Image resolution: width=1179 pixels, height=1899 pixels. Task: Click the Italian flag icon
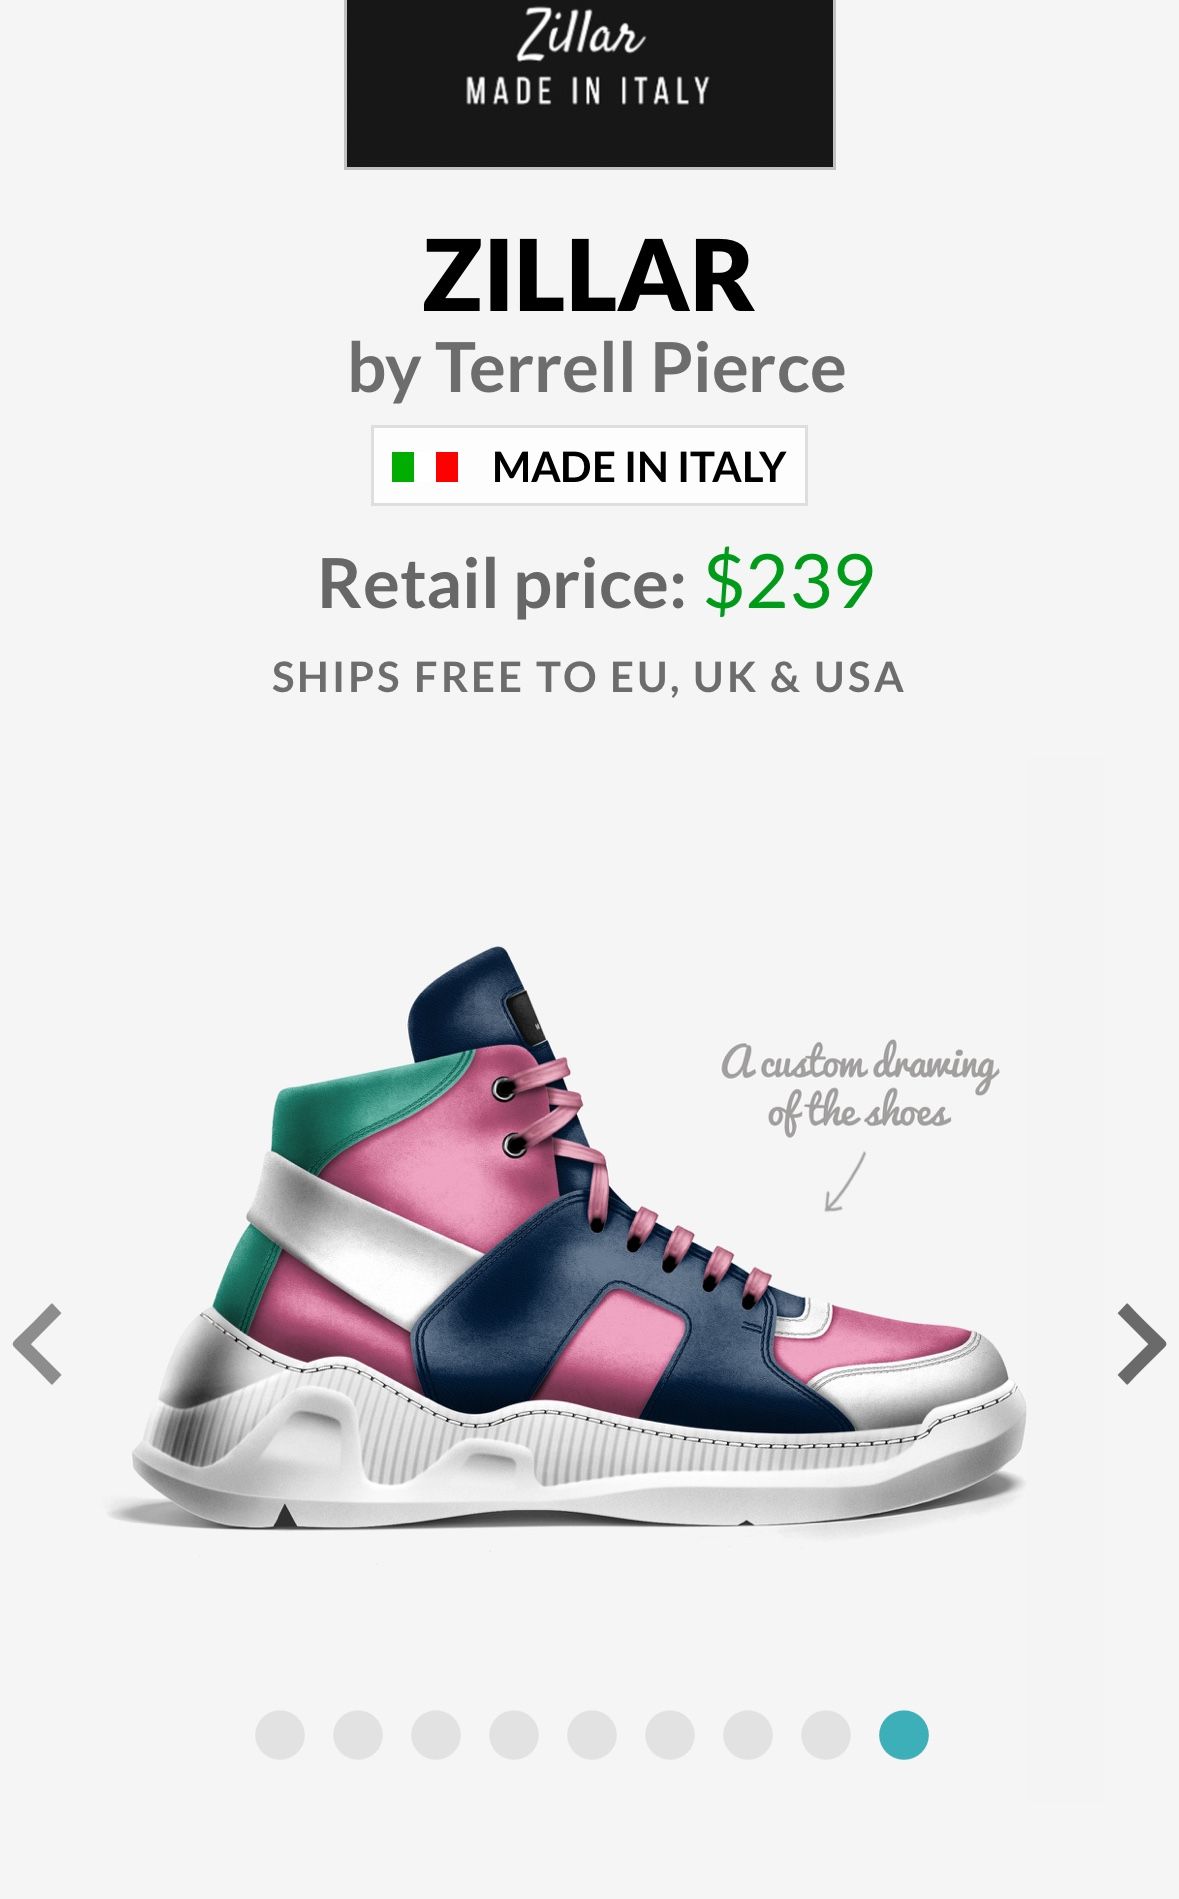[x=425, y=467]
